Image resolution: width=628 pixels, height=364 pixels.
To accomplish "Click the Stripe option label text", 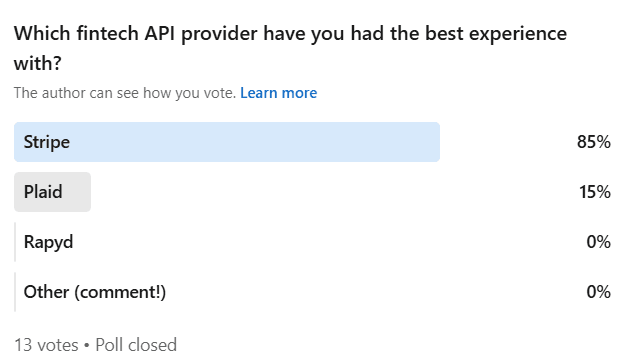I will point(47,143).
